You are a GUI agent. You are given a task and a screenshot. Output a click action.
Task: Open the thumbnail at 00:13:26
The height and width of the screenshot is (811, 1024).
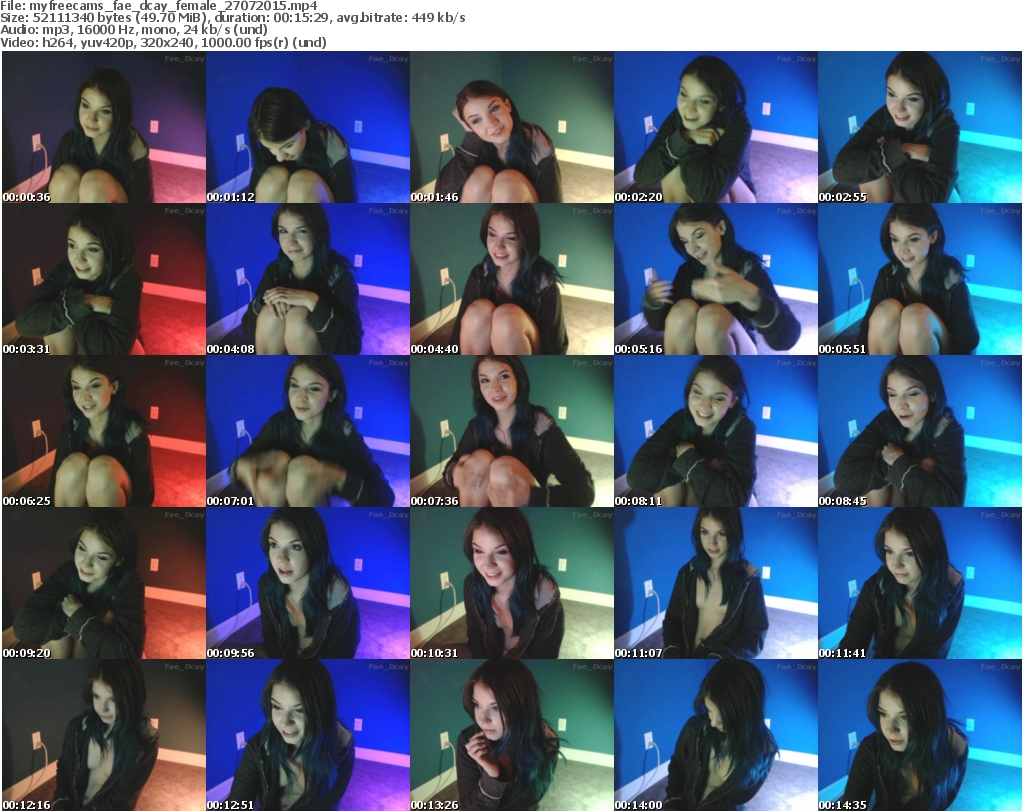(511, 735)
